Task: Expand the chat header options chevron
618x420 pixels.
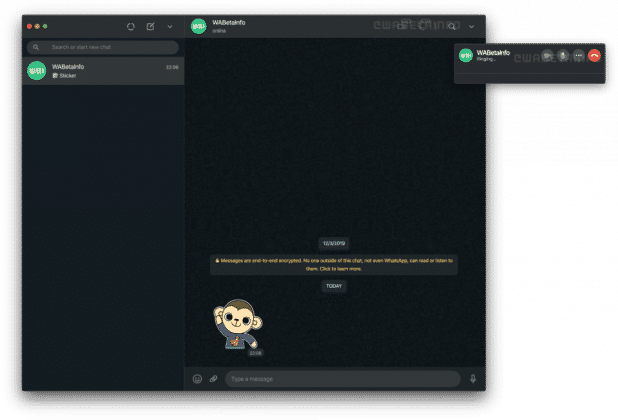Action: pyautogui.click(x=471, y=26)
